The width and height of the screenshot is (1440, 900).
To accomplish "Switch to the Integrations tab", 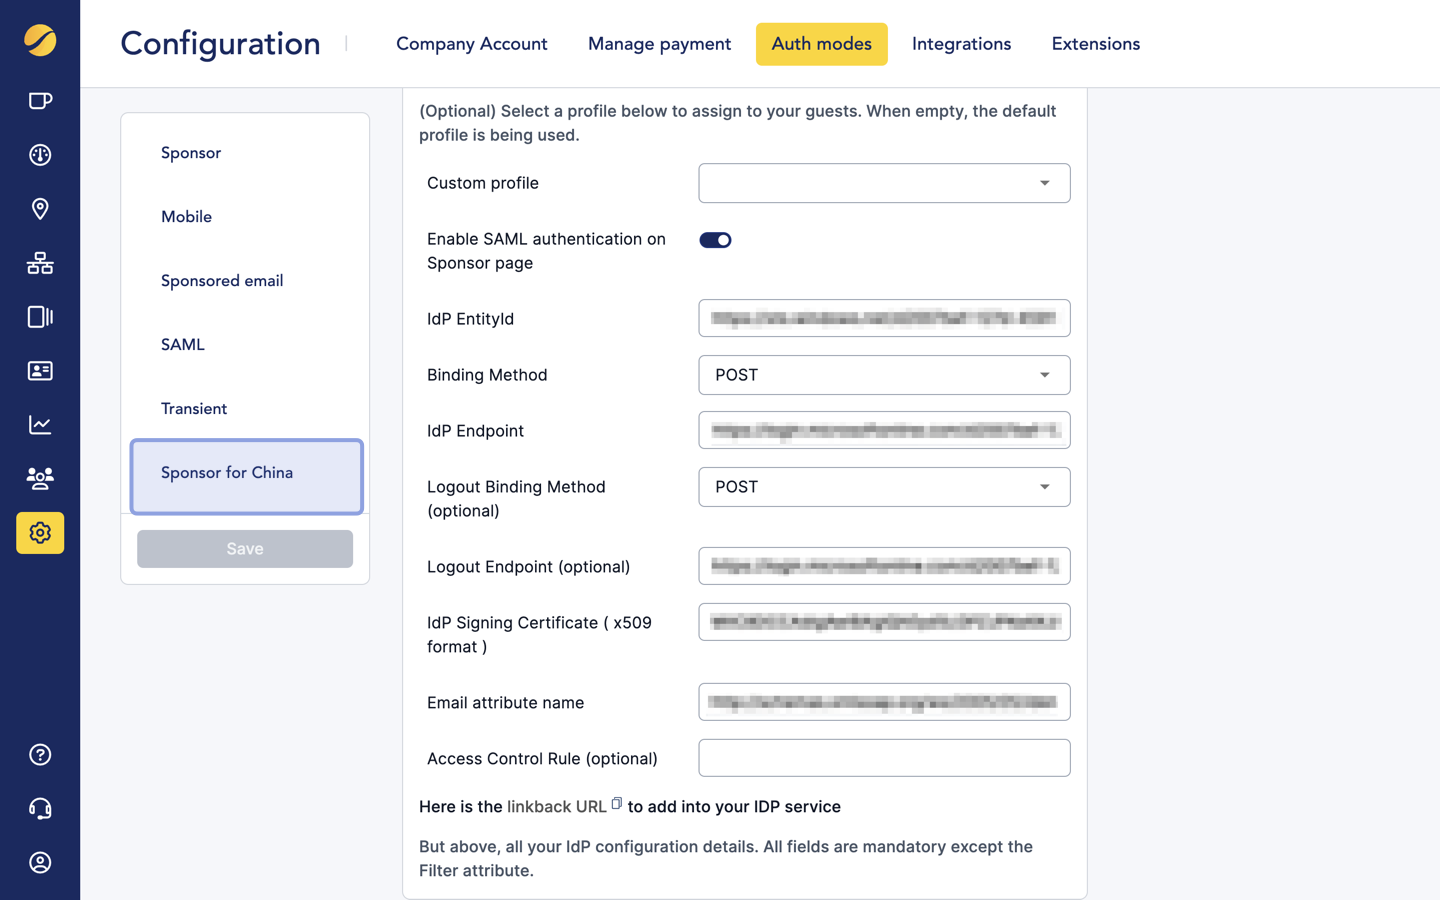I will point(961,43).
